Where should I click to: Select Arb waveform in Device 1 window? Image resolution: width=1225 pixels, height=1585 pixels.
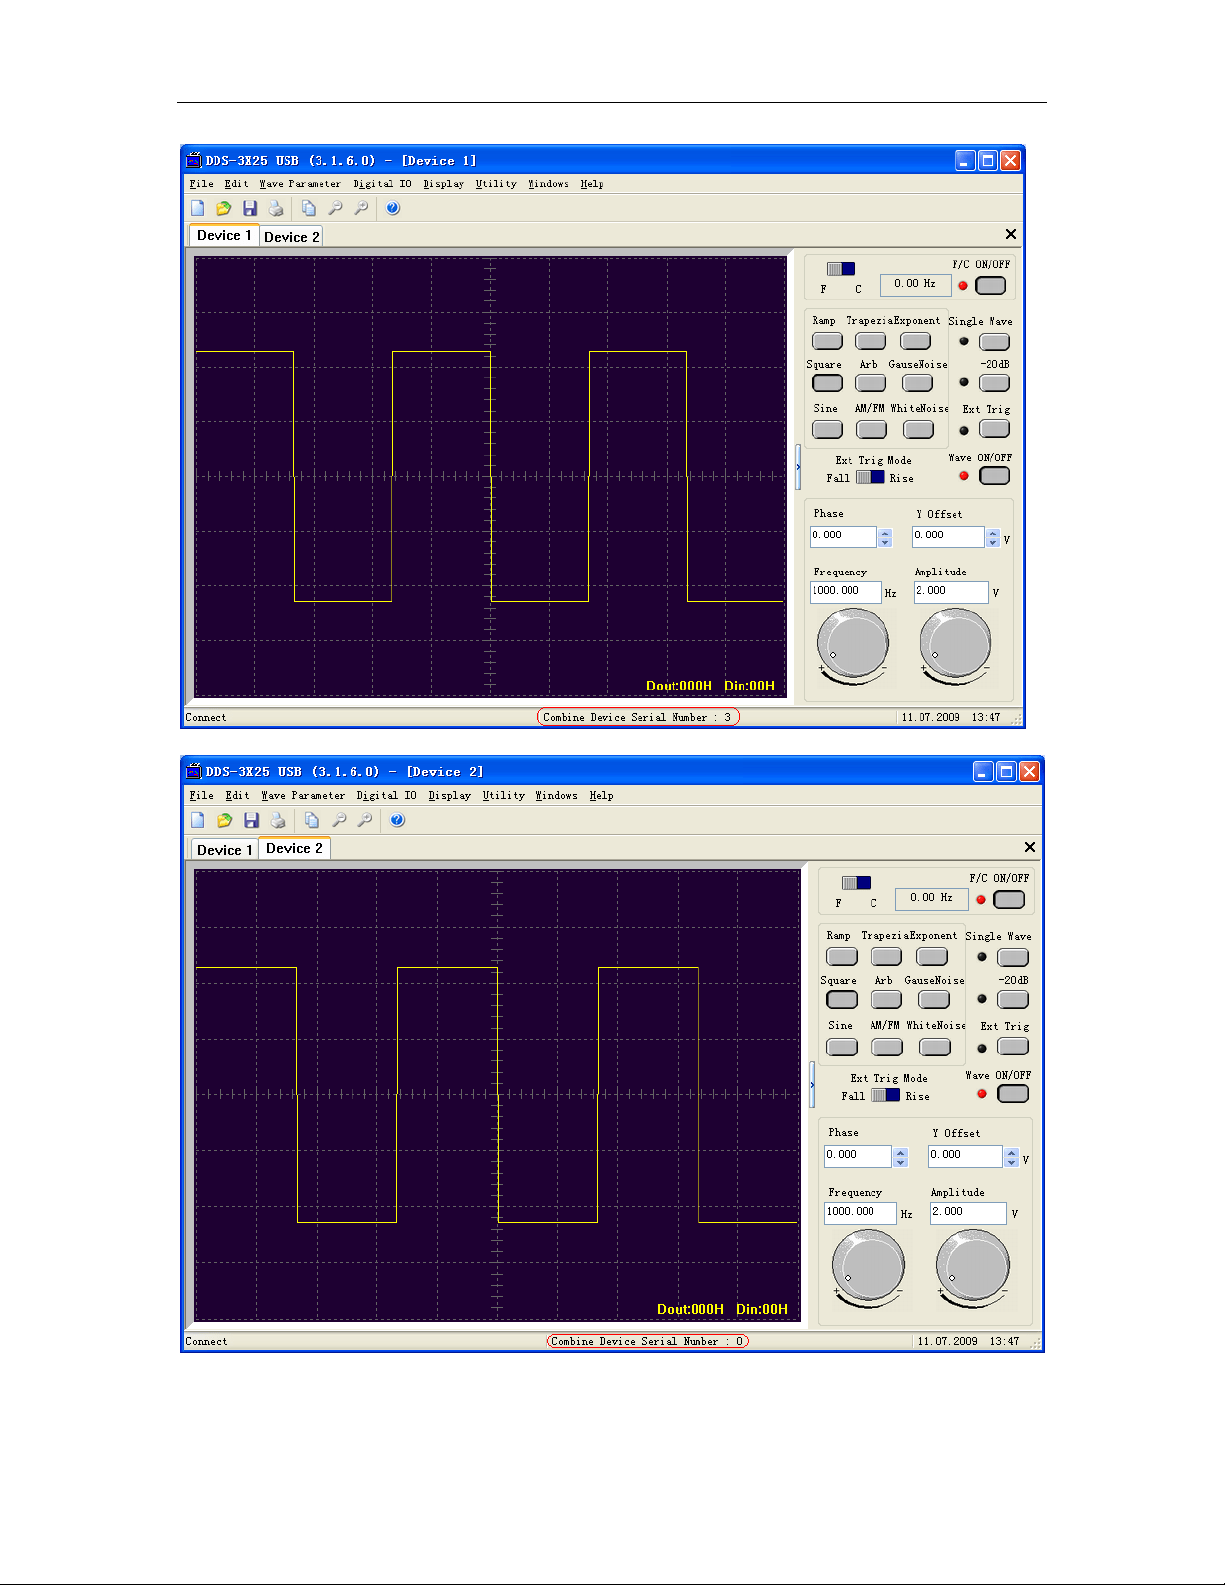[x=871, y=383]
